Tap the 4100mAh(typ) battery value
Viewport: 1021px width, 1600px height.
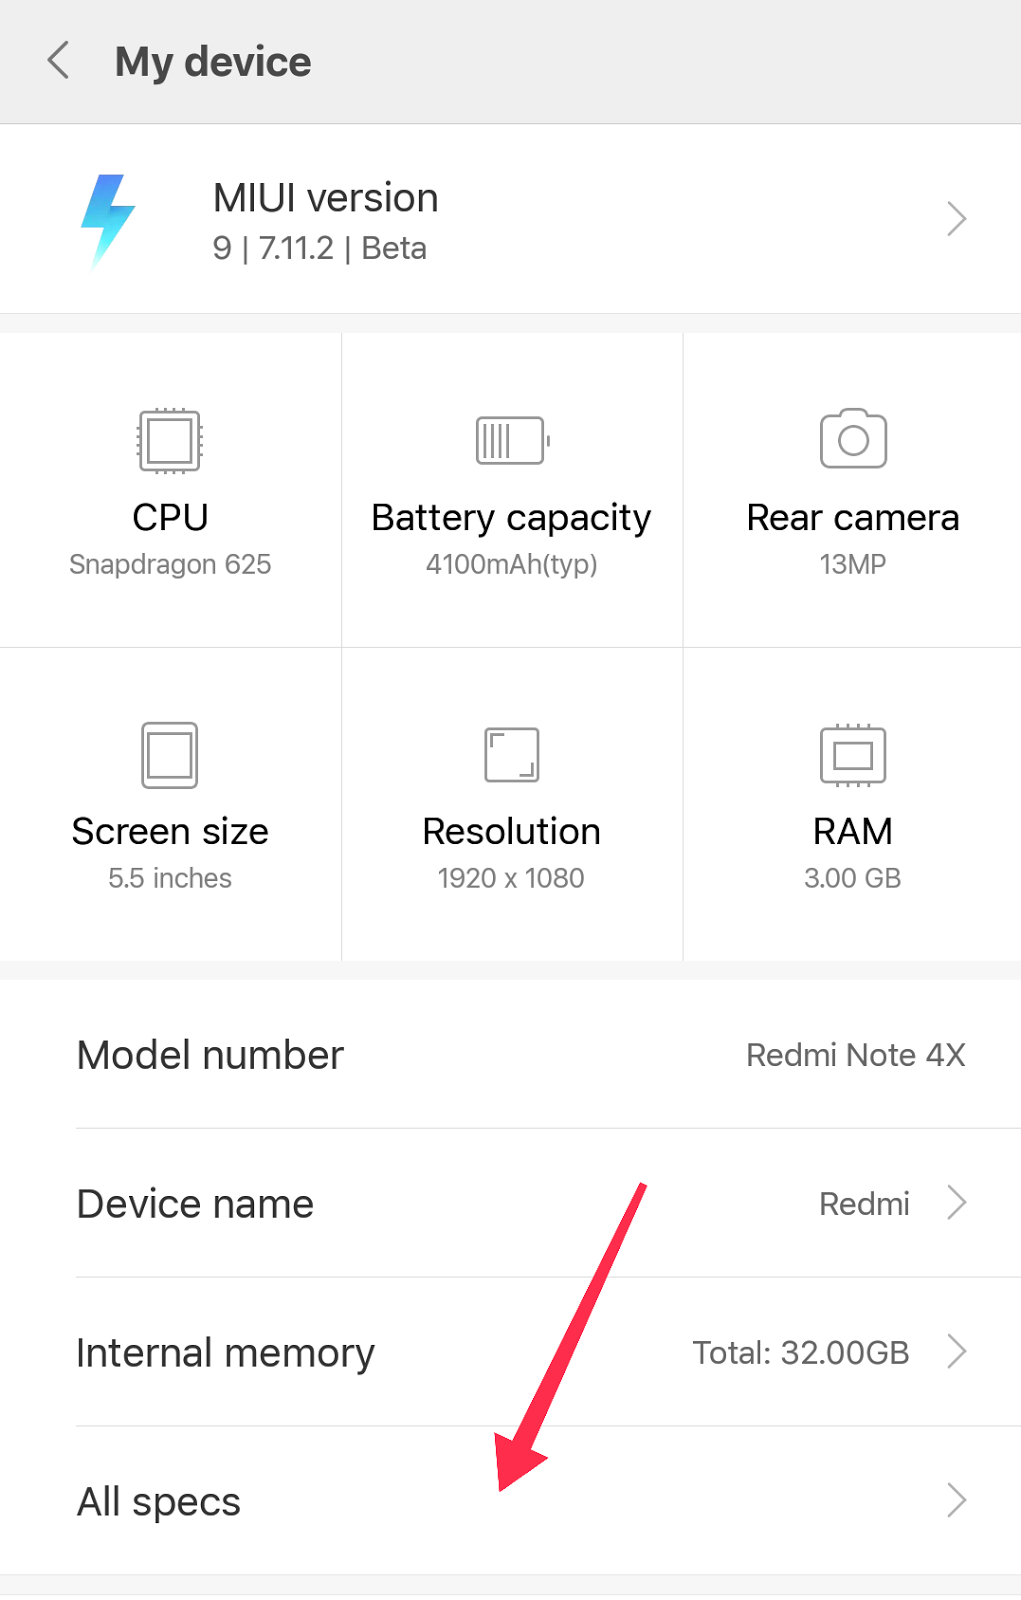click(512, 564)
